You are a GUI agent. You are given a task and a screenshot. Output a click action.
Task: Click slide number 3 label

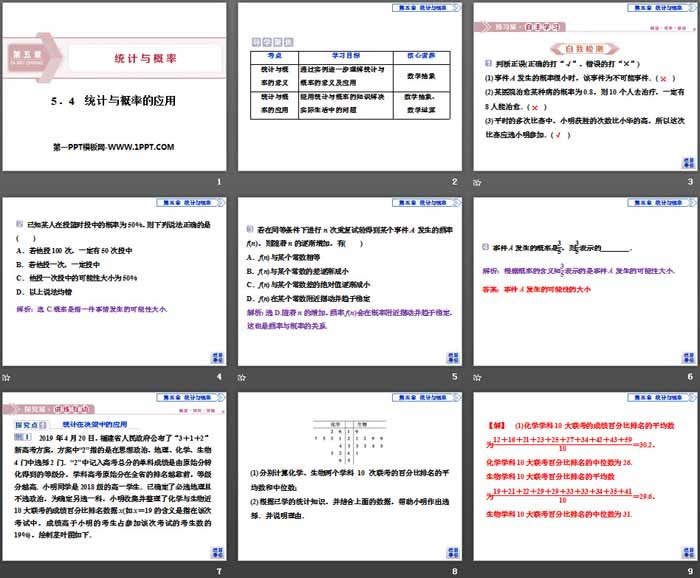click(690, 182)
